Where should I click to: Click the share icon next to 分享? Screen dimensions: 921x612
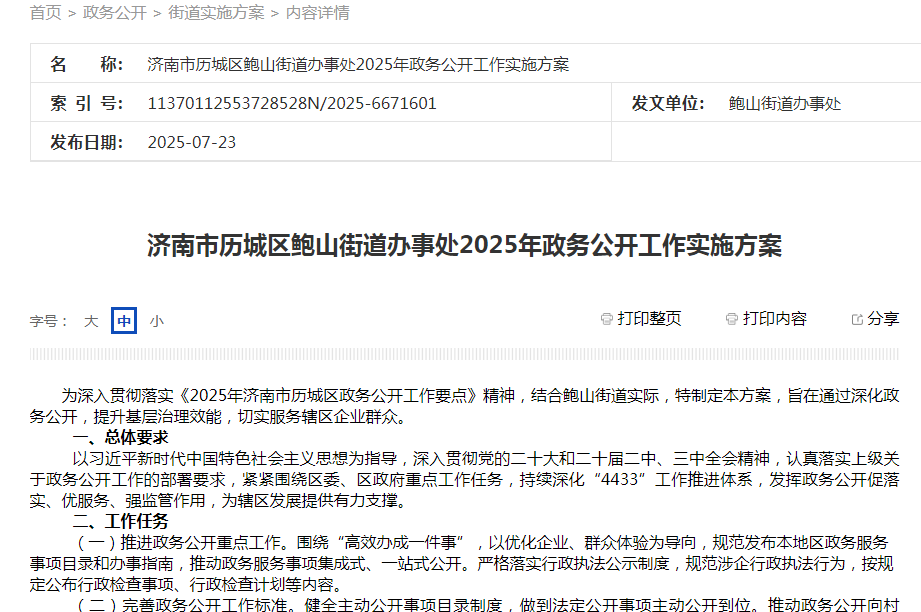(x=857, y=320)
